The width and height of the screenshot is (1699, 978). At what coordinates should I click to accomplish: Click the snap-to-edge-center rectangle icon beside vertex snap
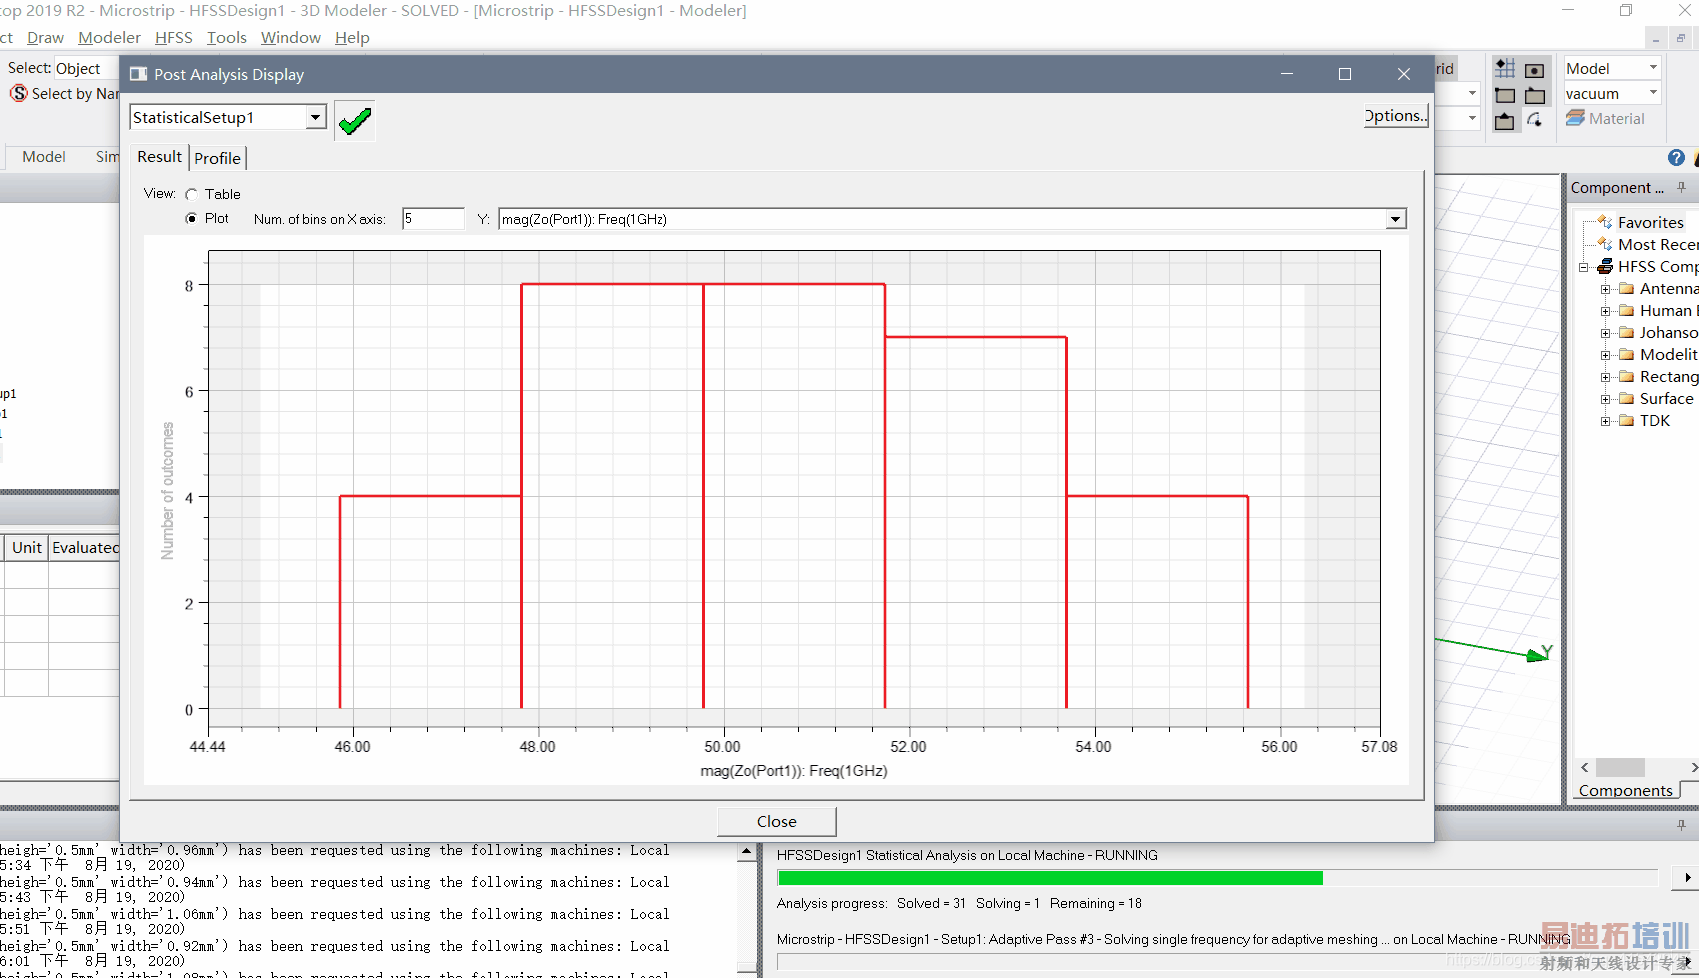[1535, 95]
